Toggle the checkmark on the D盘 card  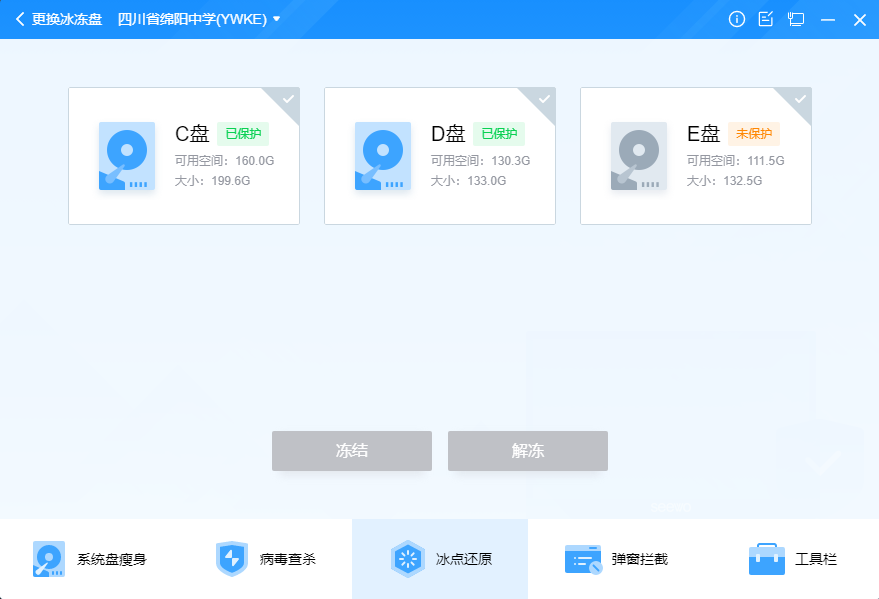(542, 100)
